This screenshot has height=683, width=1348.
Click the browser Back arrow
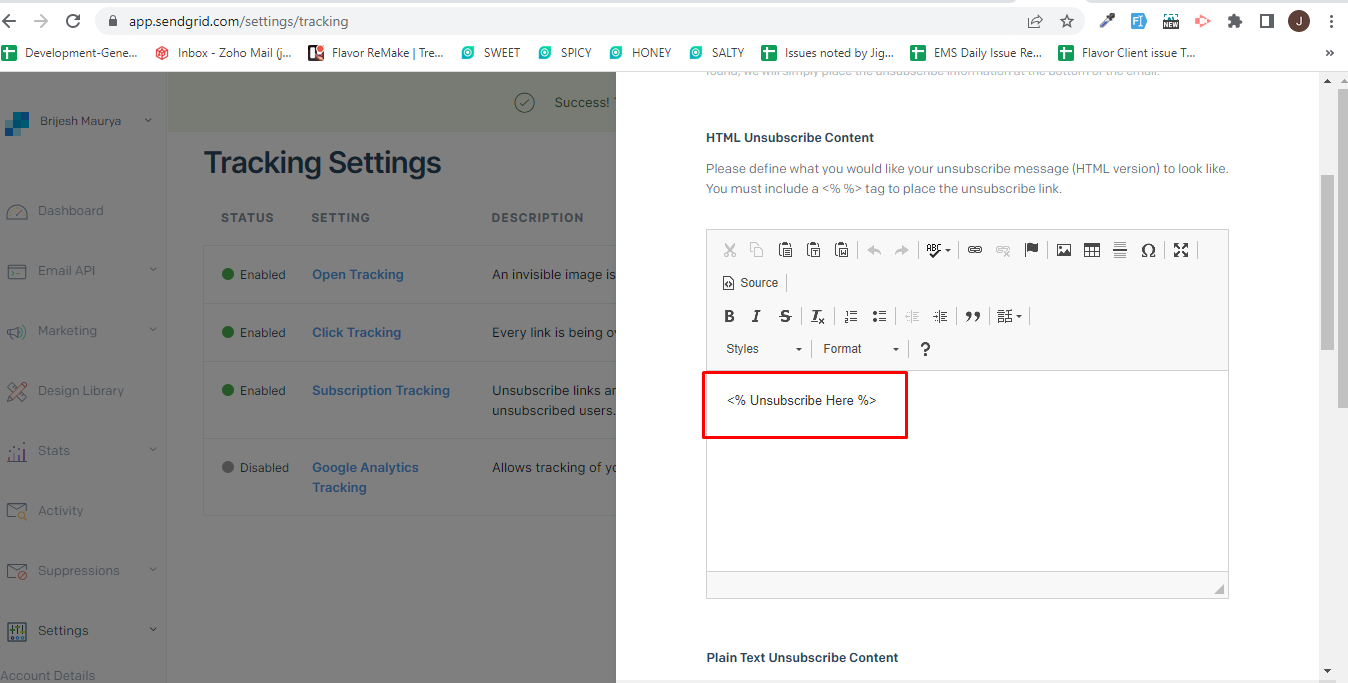coord(10,21)
